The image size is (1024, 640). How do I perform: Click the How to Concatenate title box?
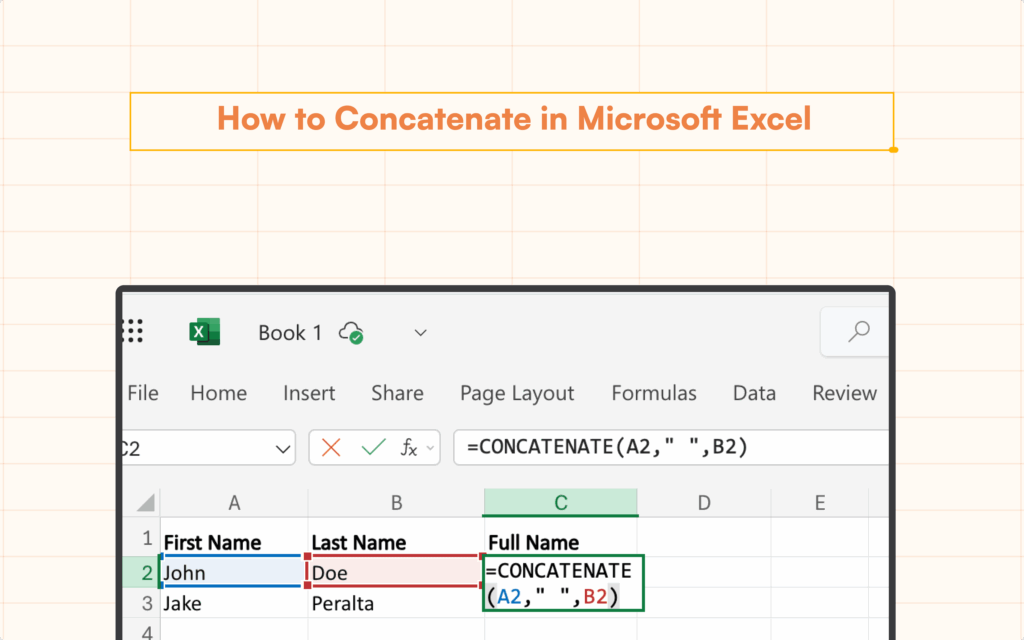pos(512,121)
